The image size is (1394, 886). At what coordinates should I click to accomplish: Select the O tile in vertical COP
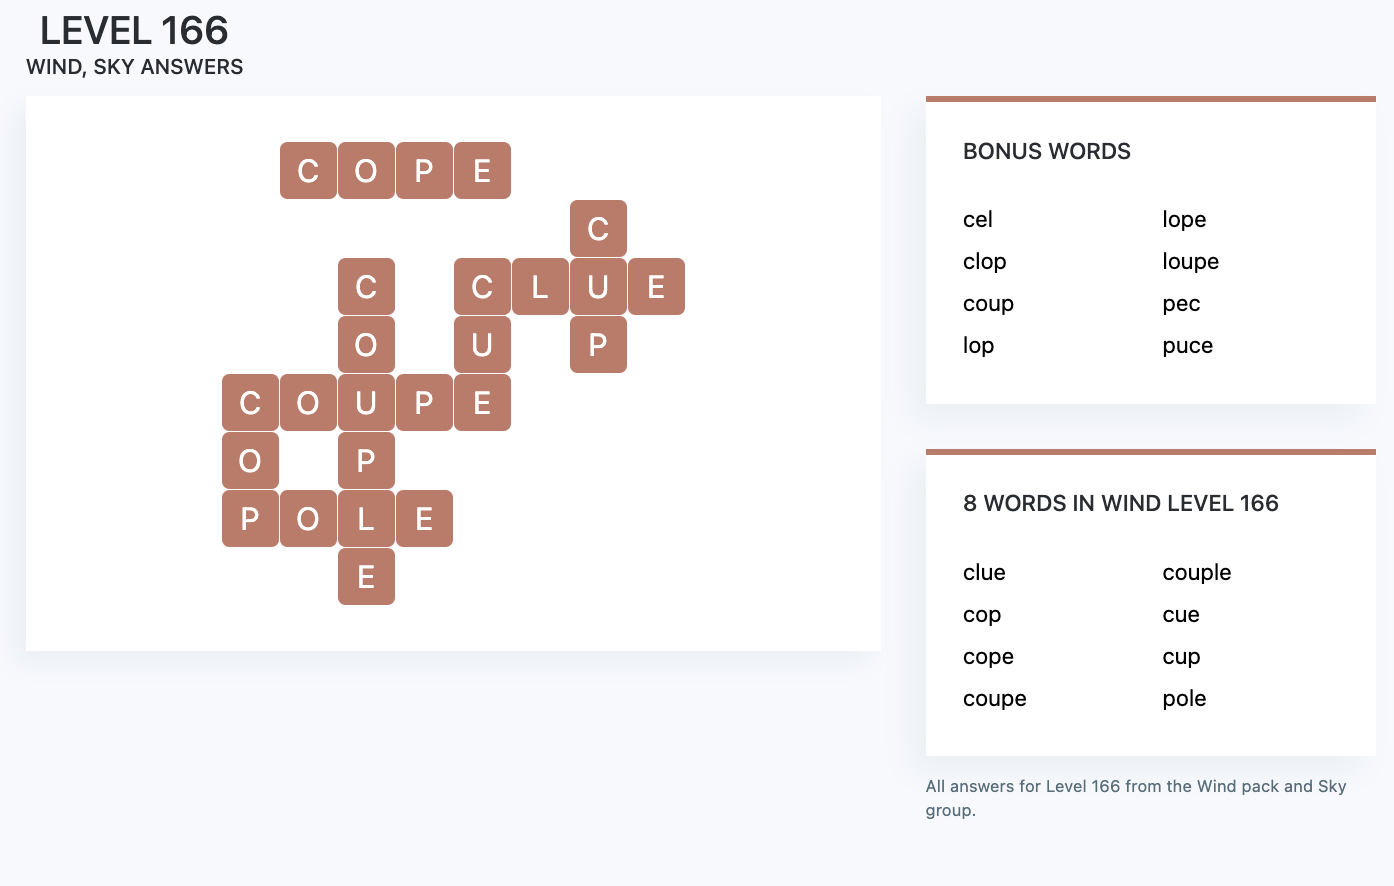(x=250, y=461)
